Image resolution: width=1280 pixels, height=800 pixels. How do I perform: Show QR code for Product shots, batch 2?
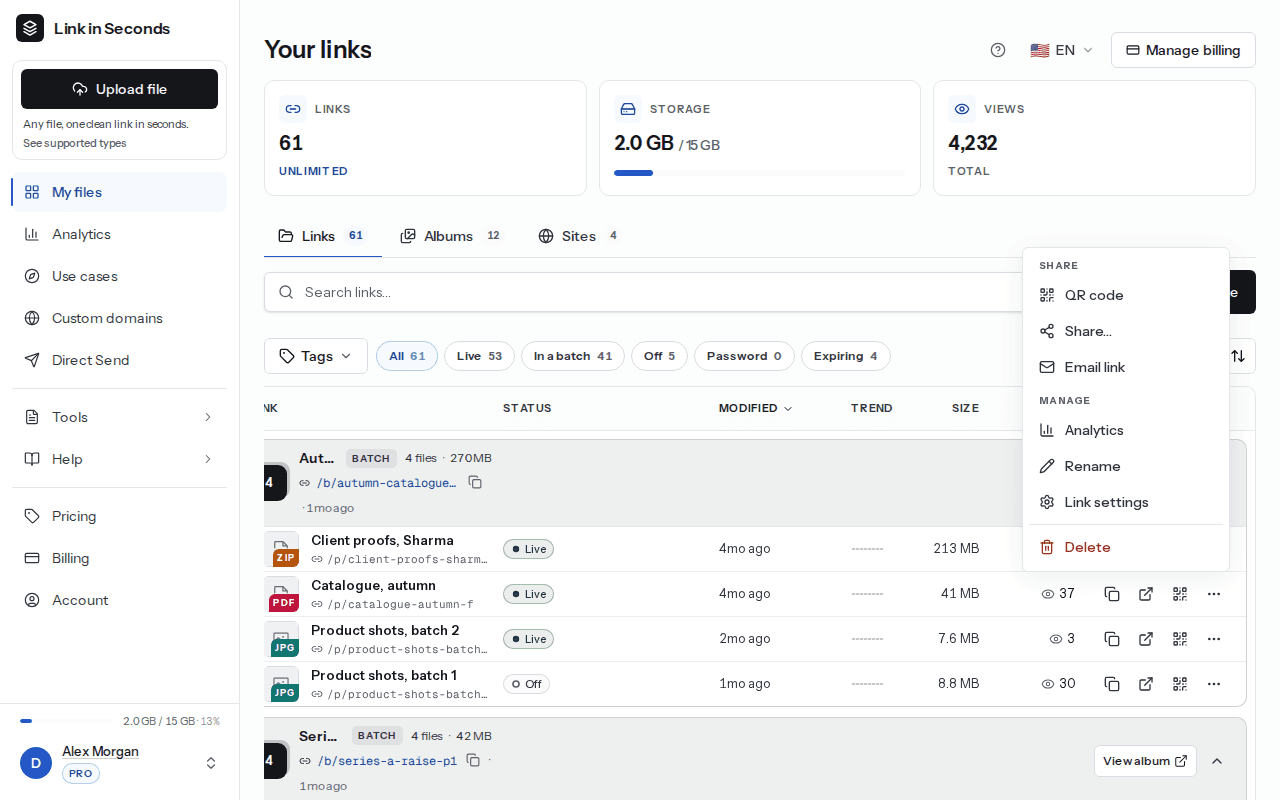[1180, 639]
